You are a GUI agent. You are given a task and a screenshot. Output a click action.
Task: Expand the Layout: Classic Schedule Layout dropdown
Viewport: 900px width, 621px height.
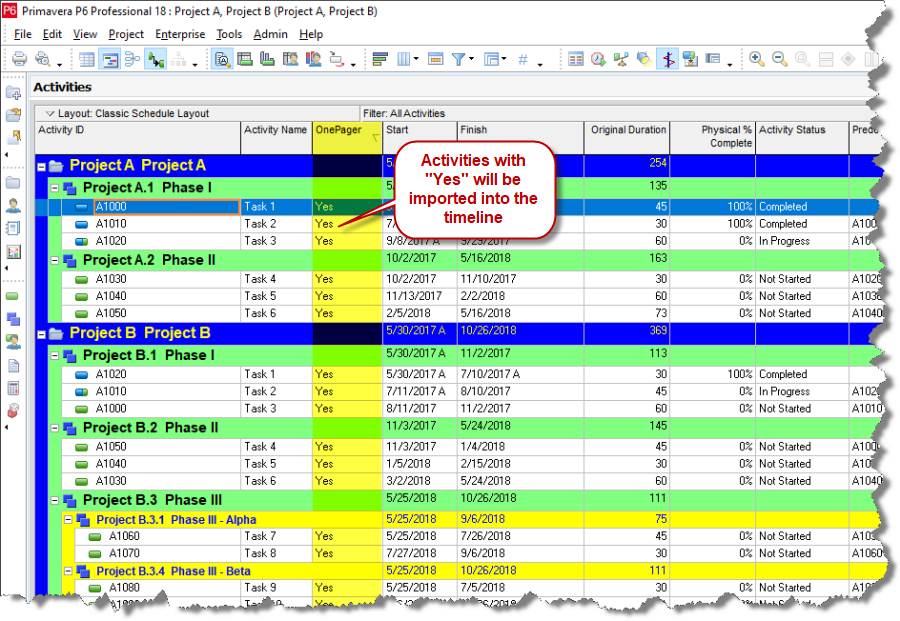[50, 114]
